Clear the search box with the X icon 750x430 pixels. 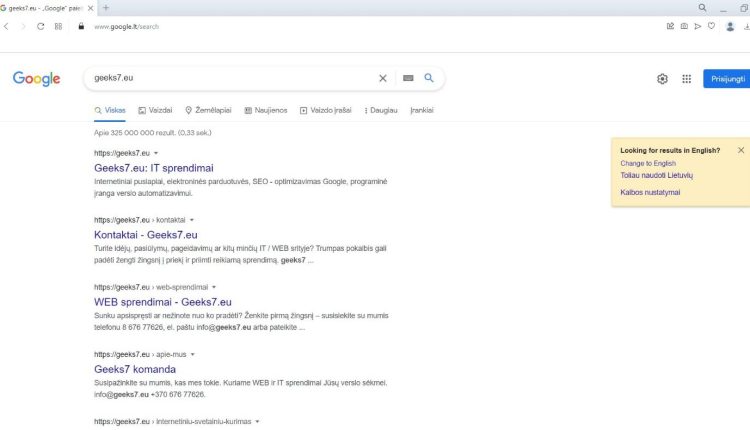pyautogui.click(x=382, y=78)
